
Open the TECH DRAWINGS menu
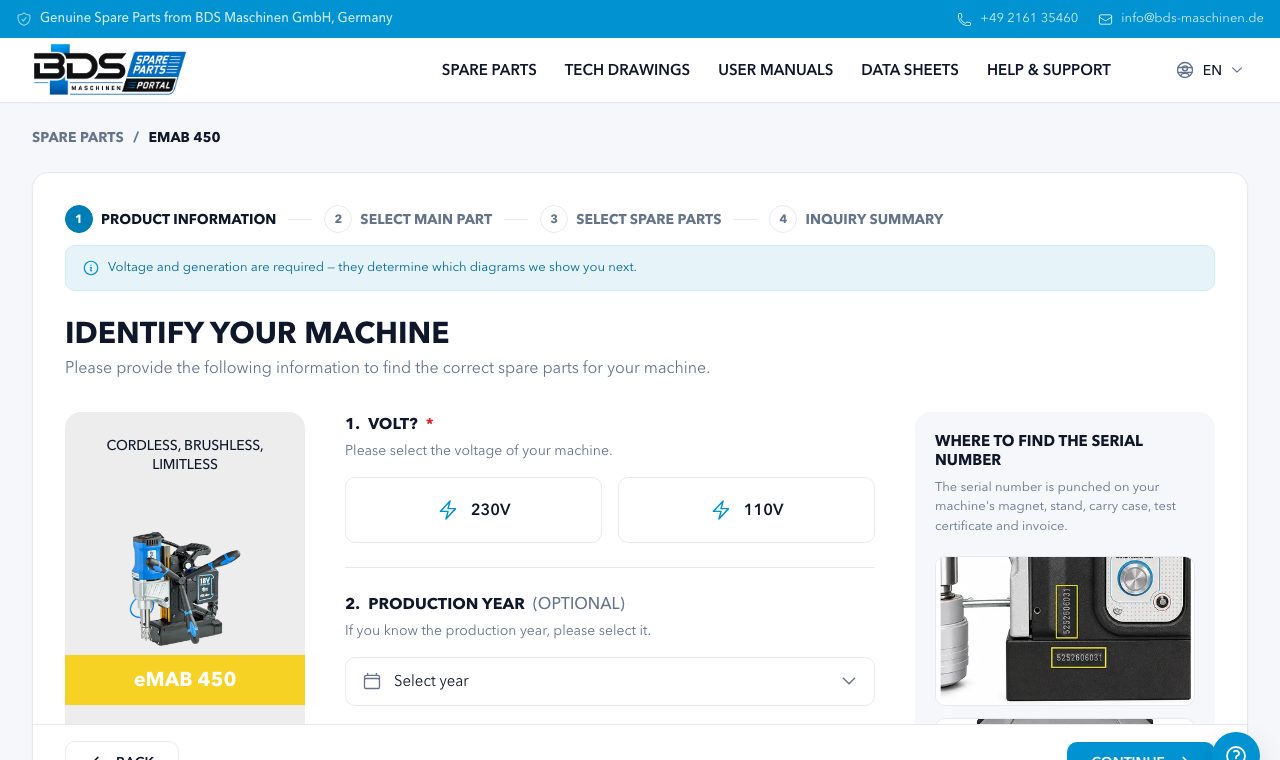pos(627,70)
